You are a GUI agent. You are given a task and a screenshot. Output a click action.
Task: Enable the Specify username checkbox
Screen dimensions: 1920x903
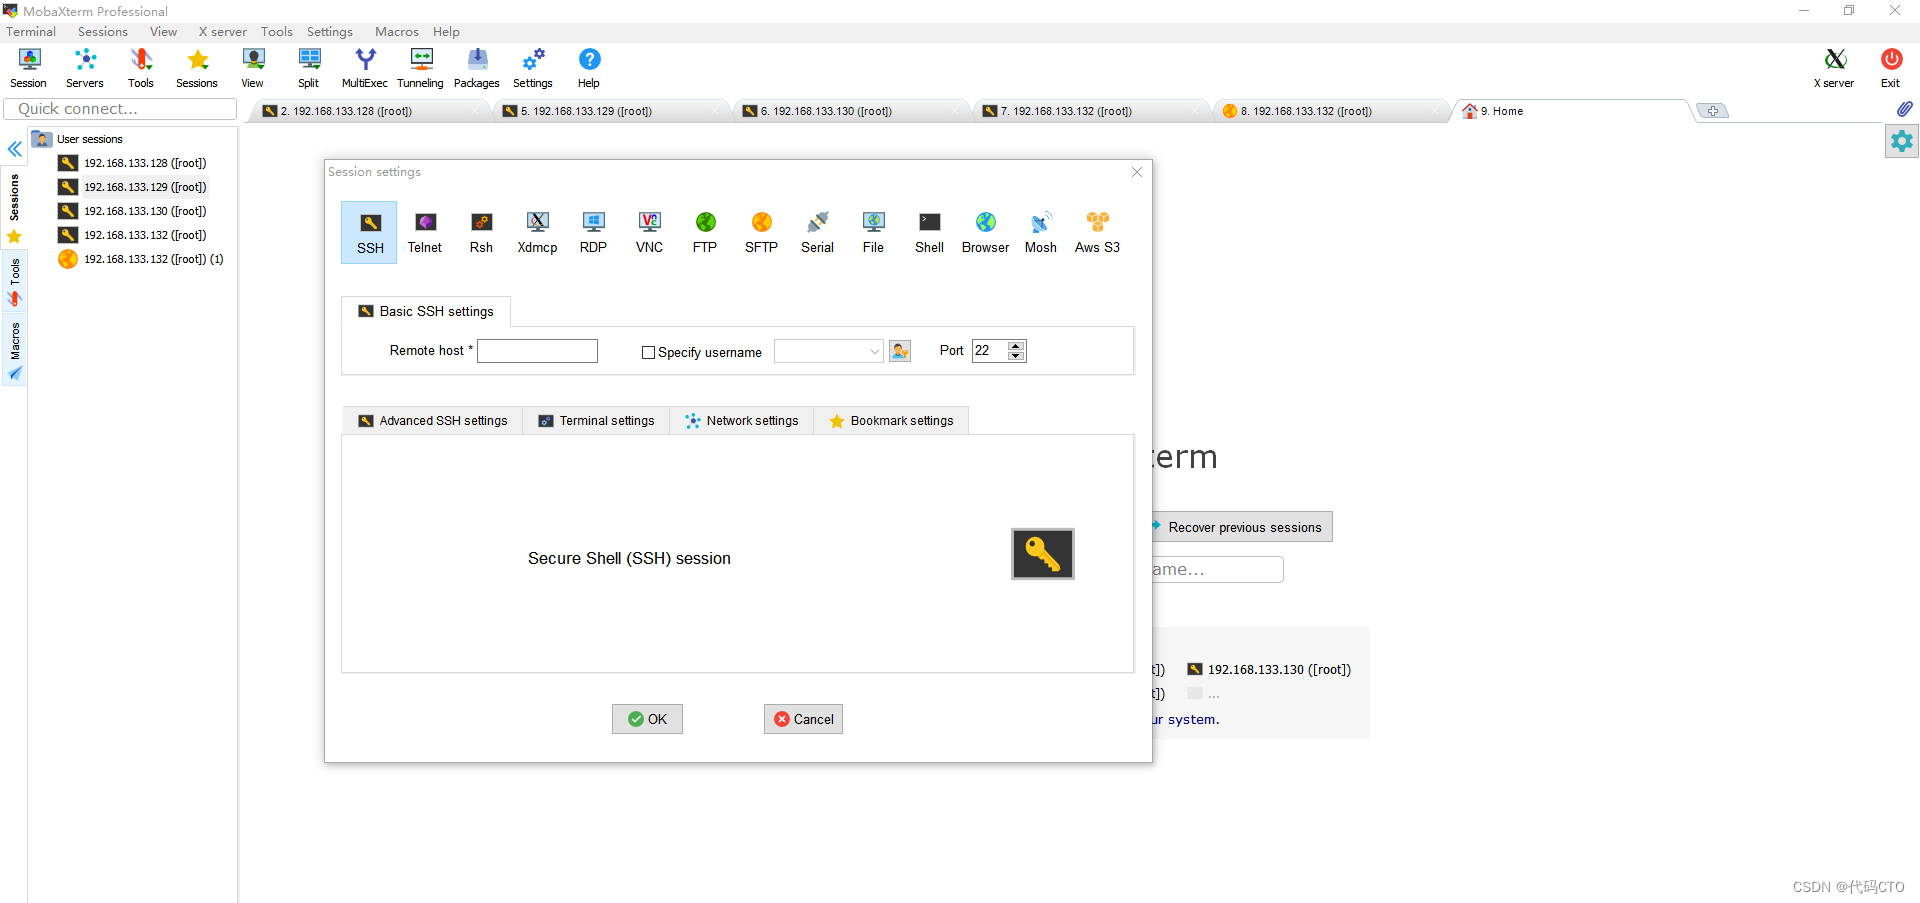click(648, 352)
